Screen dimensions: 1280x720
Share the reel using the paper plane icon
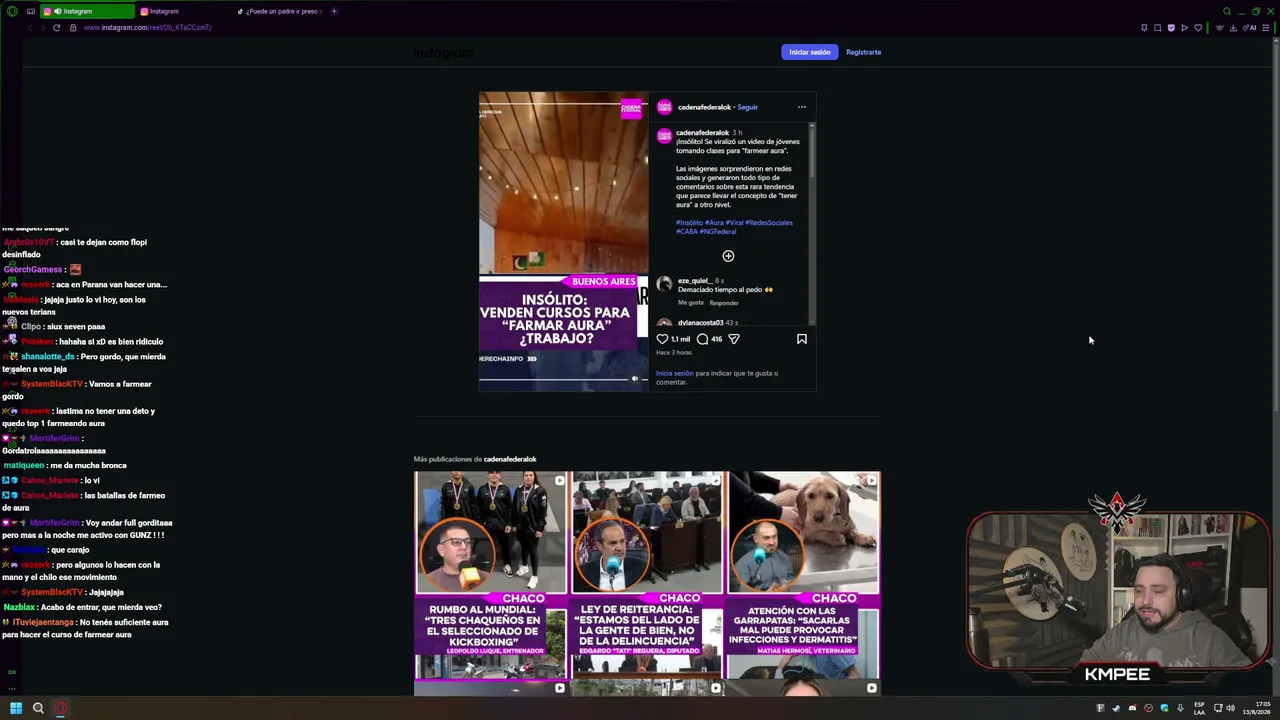(x=734, y=339)
